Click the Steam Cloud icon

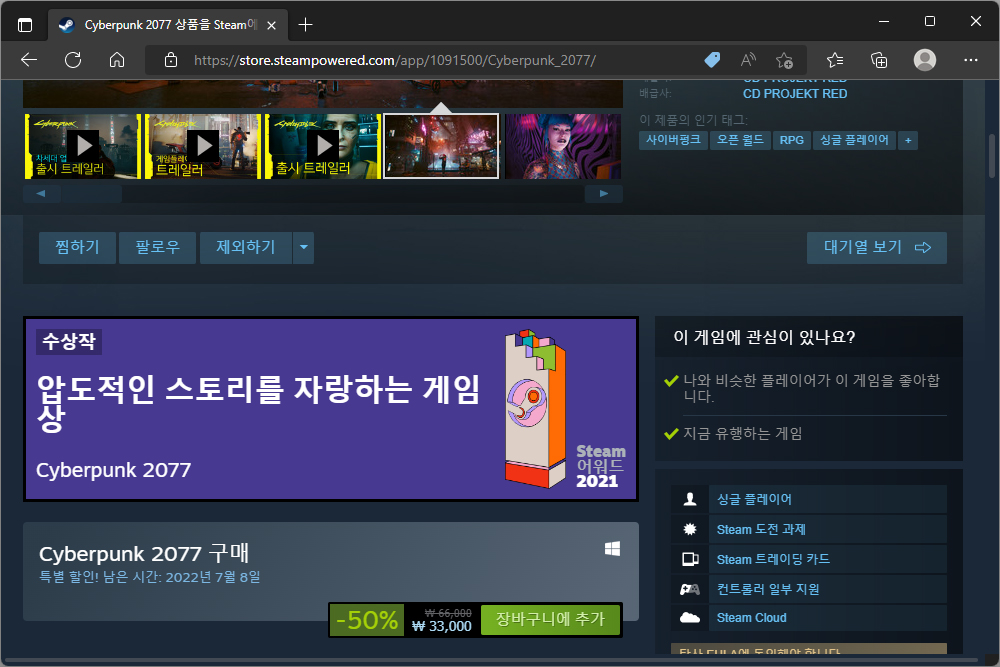pos(690,618)
